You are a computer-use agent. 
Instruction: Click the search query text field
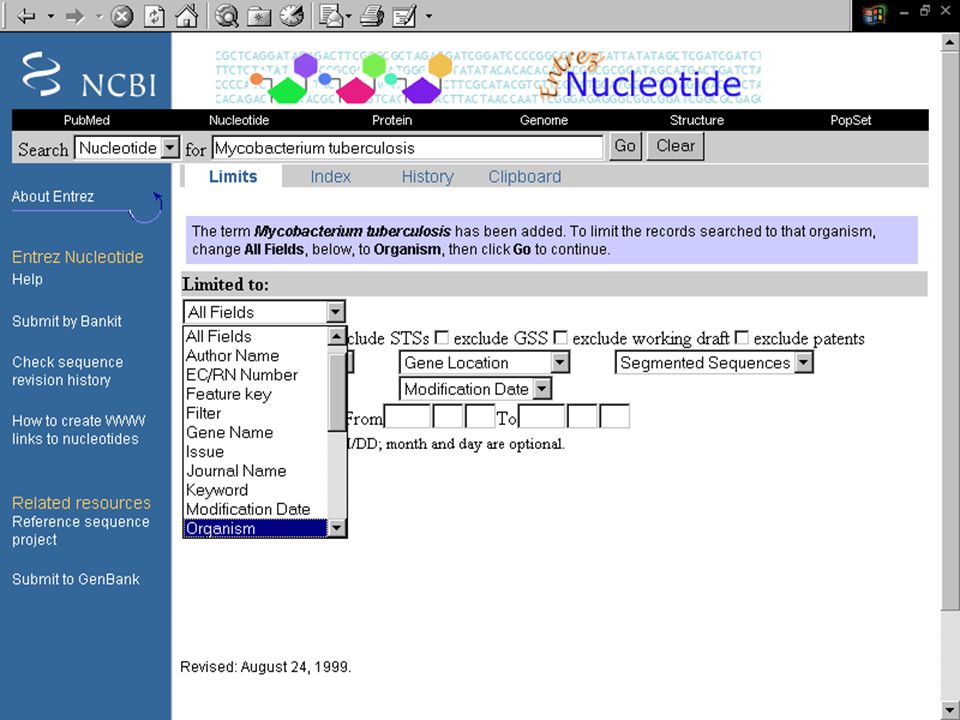point(408,148)
